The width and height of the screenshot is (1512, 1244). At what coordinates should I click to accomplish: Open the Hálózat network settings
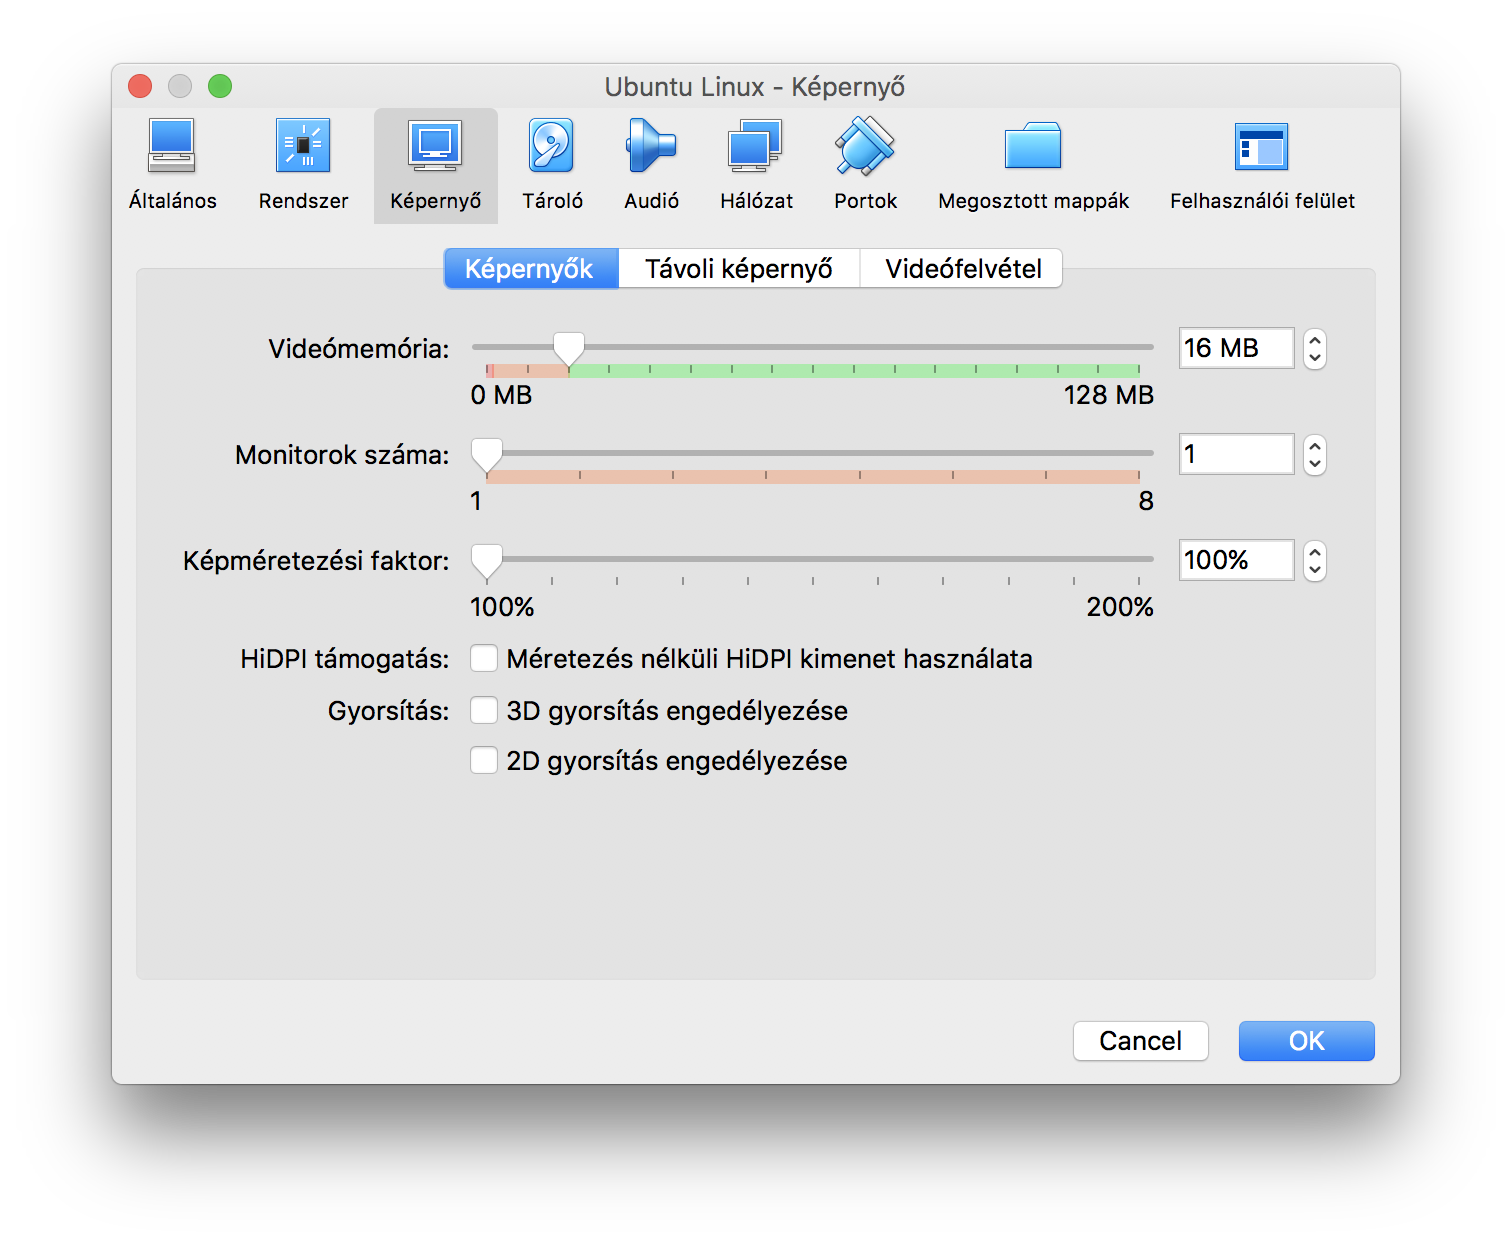(x=756, y=165)
